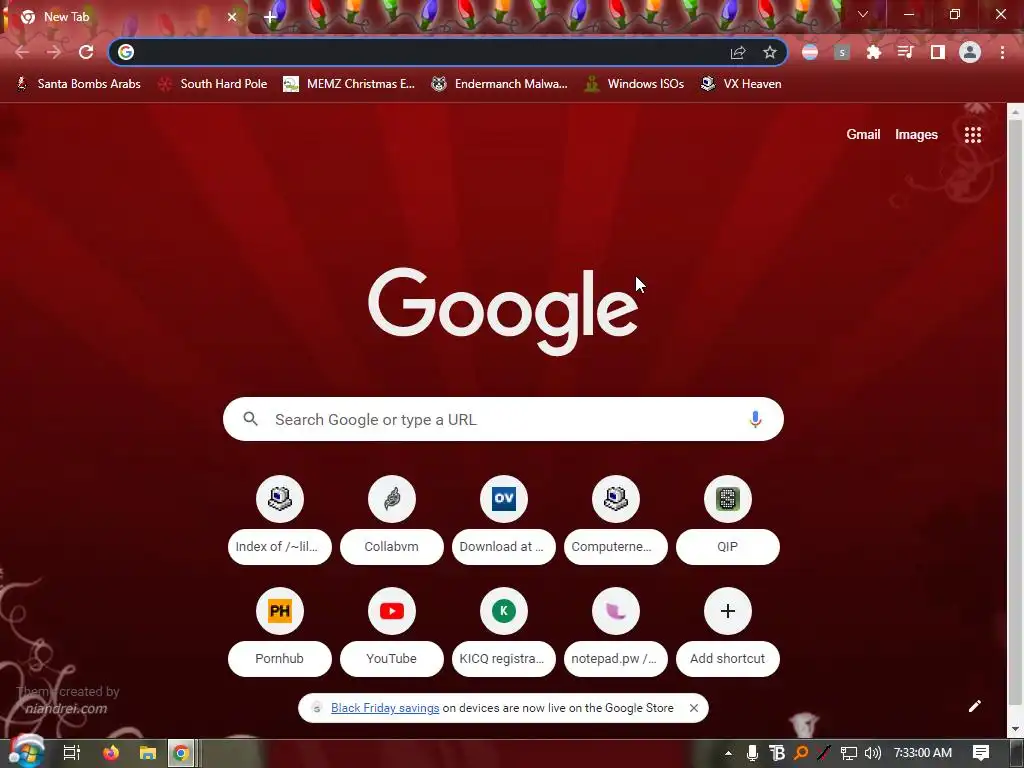Image resolution: width=1024 pixels, height=768 pixels.
Task: Open the Extensions puzzle piece menu
Action: coord(874,52)
